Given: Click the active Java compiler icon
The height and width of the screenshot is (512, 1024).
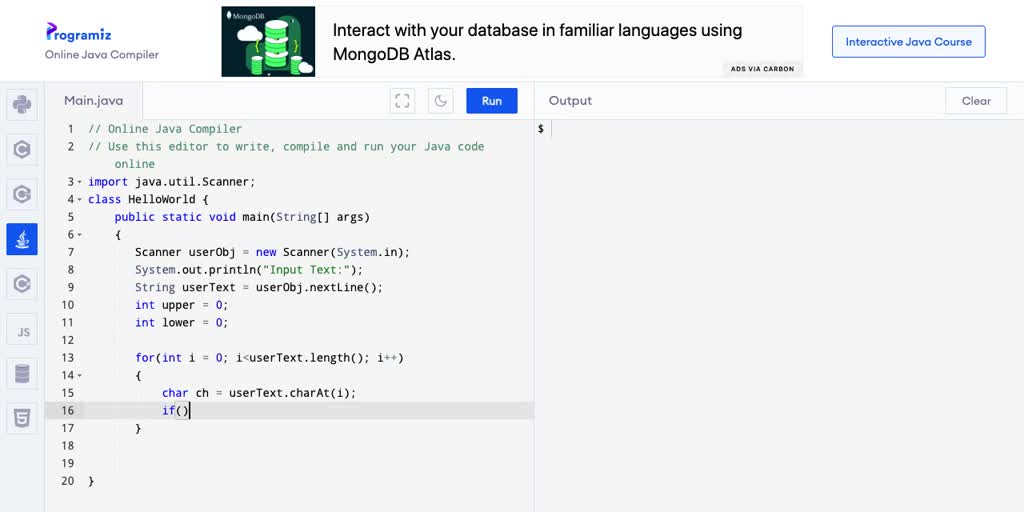Looking at the screenshot, I should (22, 239).
